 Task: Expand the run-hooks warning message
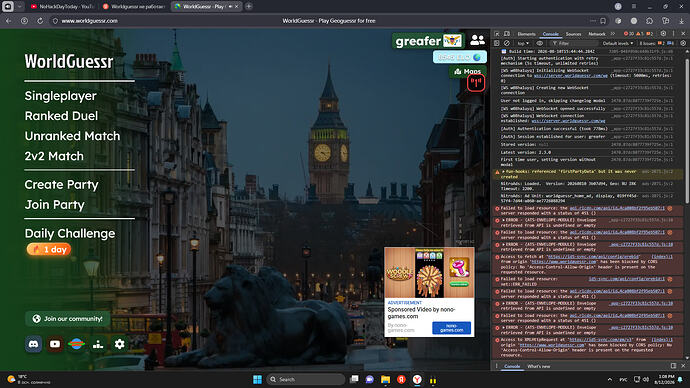[503, 172]
